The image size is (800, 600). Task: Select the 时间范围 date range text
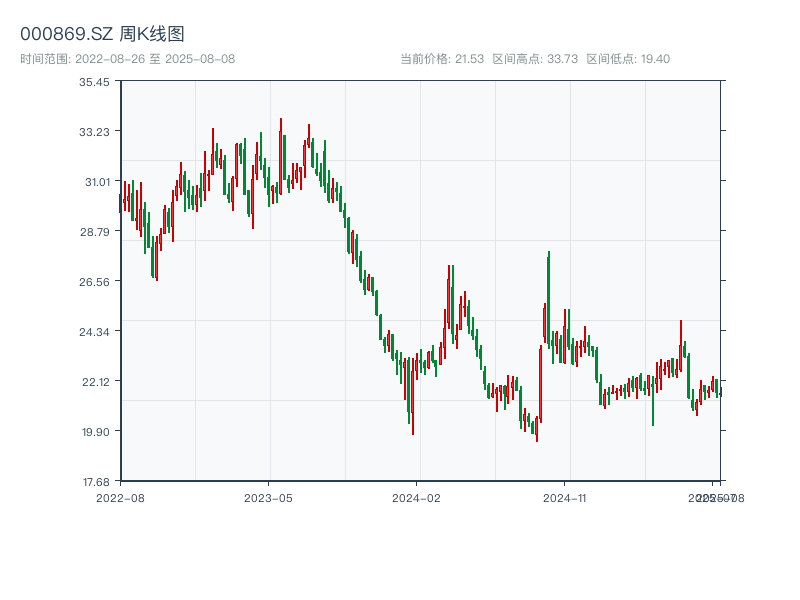(x=127, y=59)
